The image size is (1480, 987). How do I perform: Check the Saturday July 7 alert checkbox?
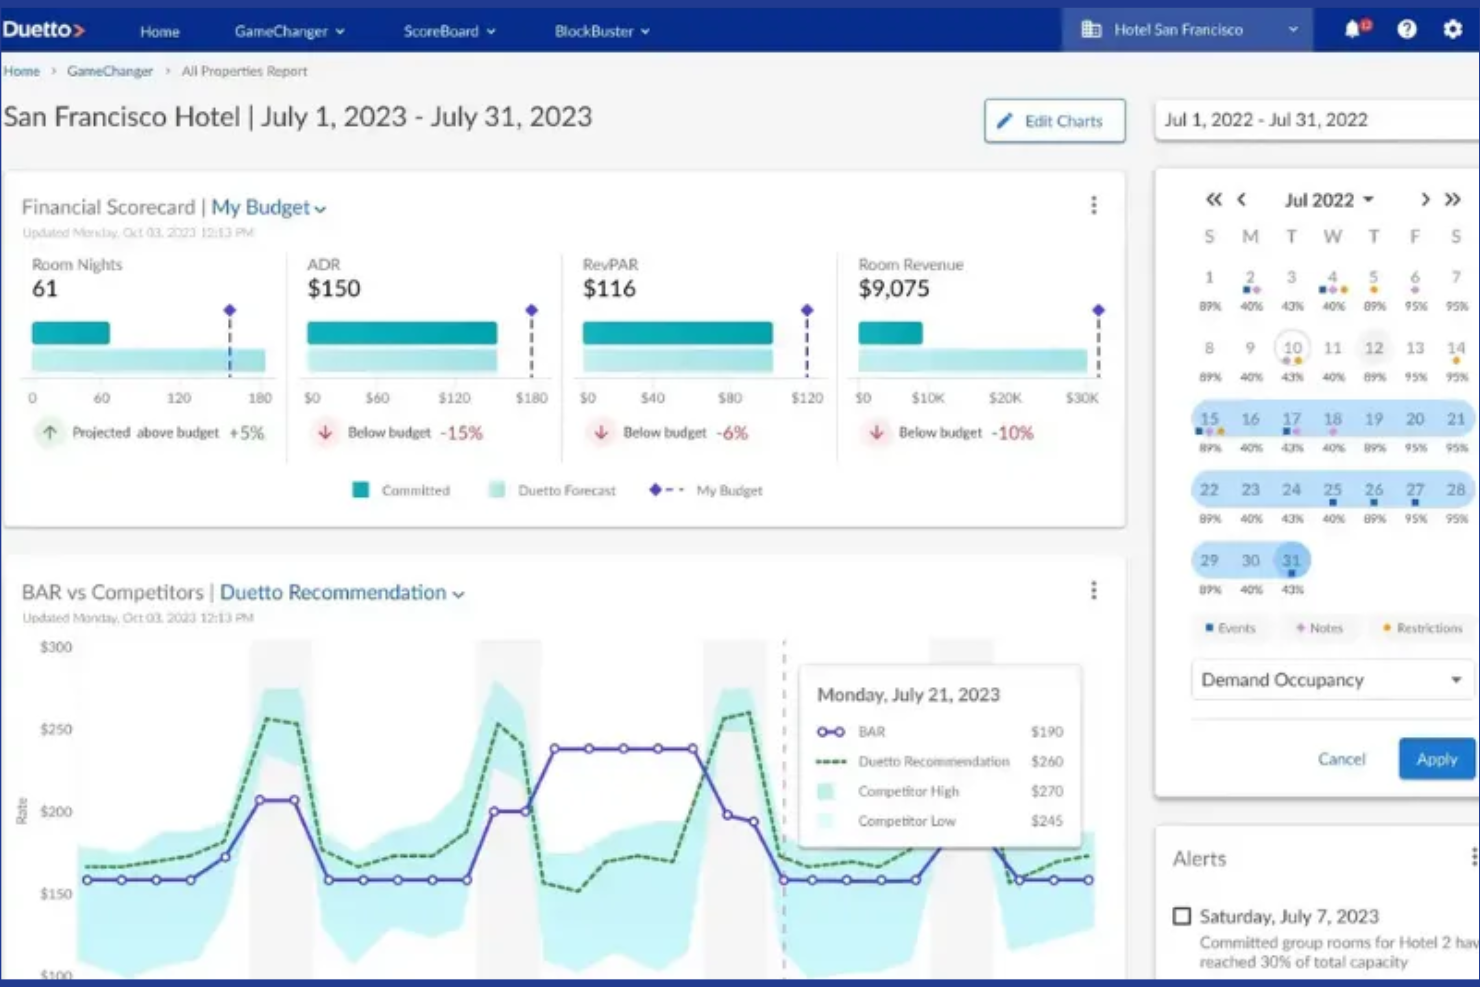pyautogui.click(x=1180, y=915)
